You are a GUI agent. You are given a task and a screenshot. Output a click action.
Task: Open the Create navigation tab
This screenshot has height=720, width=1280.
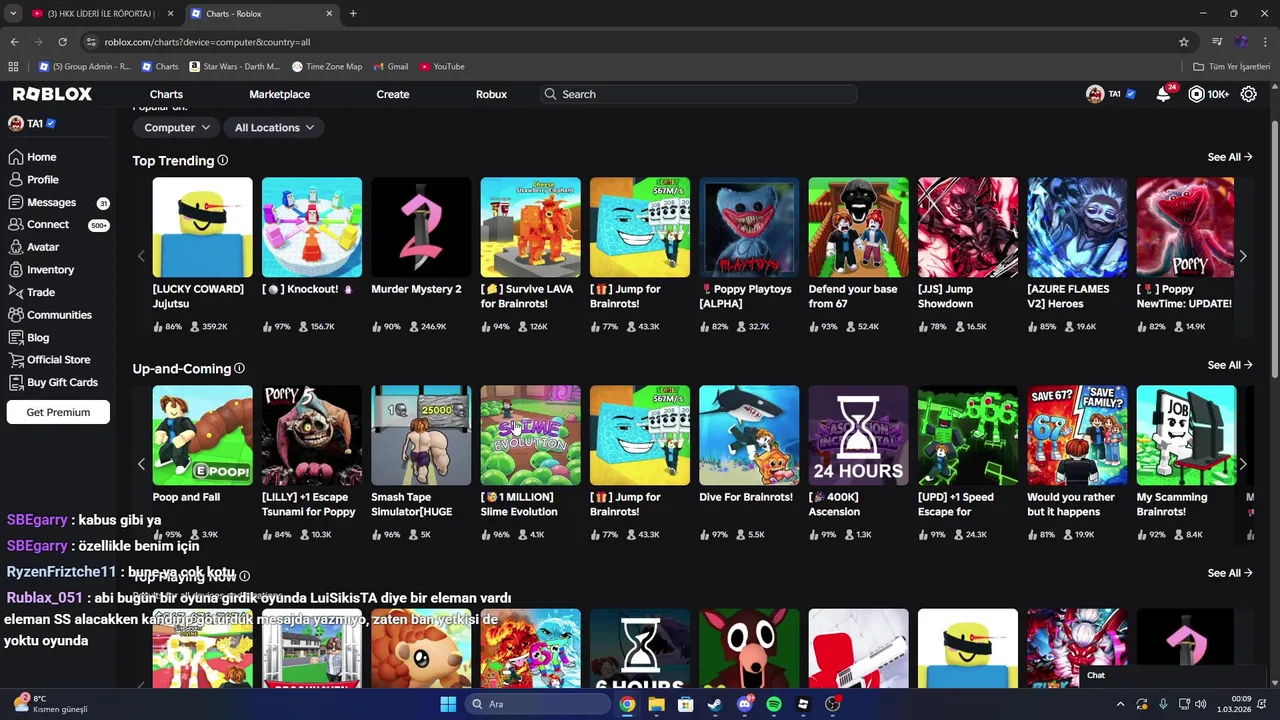393,94
